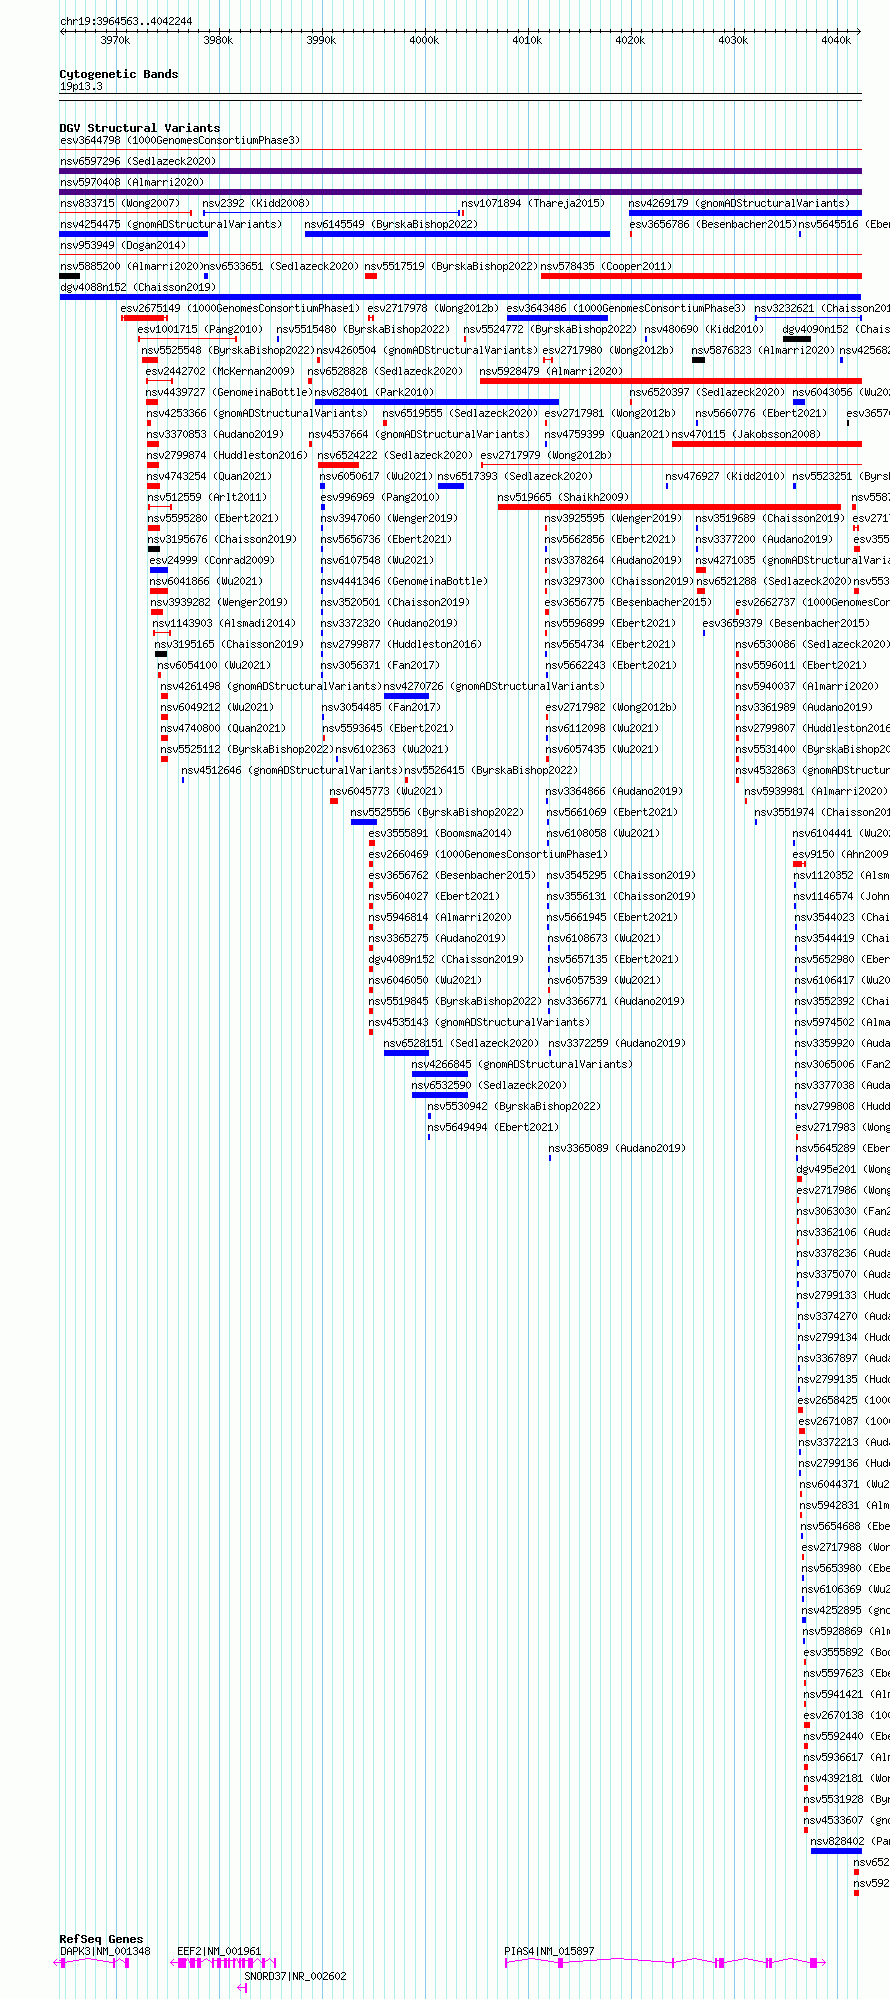Click the red bar under nsv6524222 (Sedlazeck2020)
This screenshot has width=890, height=1999.
pos(338,465)
